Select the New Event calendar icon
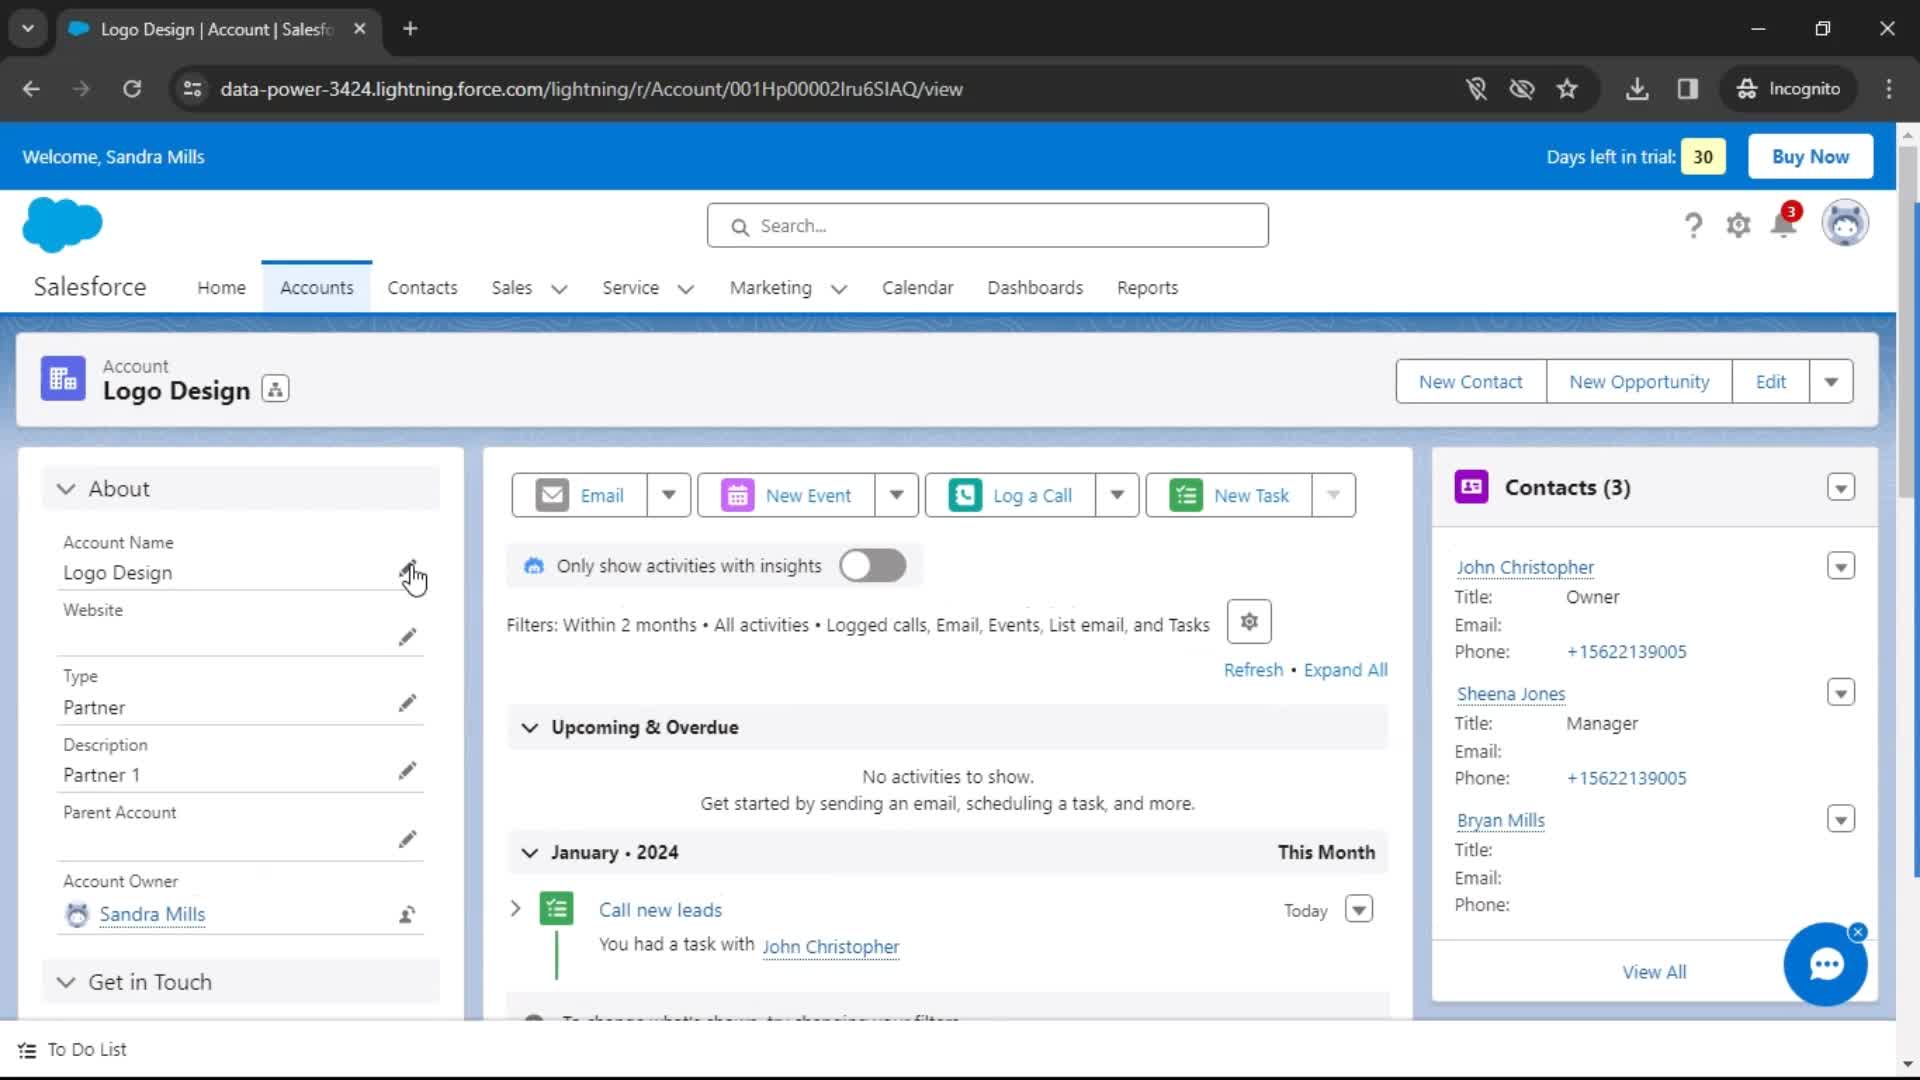The height and width of the screenshot is (1080, 1920). click(x=737, y=495)
